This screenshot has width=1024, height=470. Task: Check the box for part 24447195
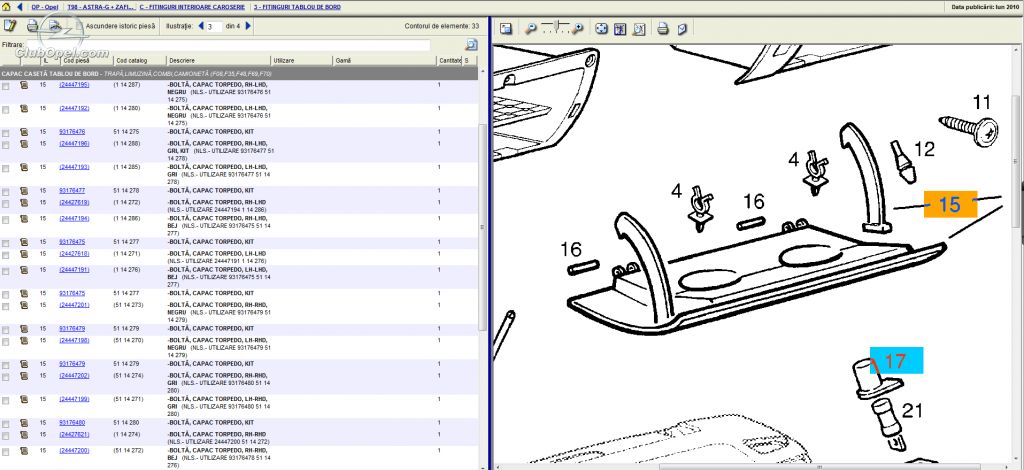click(x=6, y=86)
